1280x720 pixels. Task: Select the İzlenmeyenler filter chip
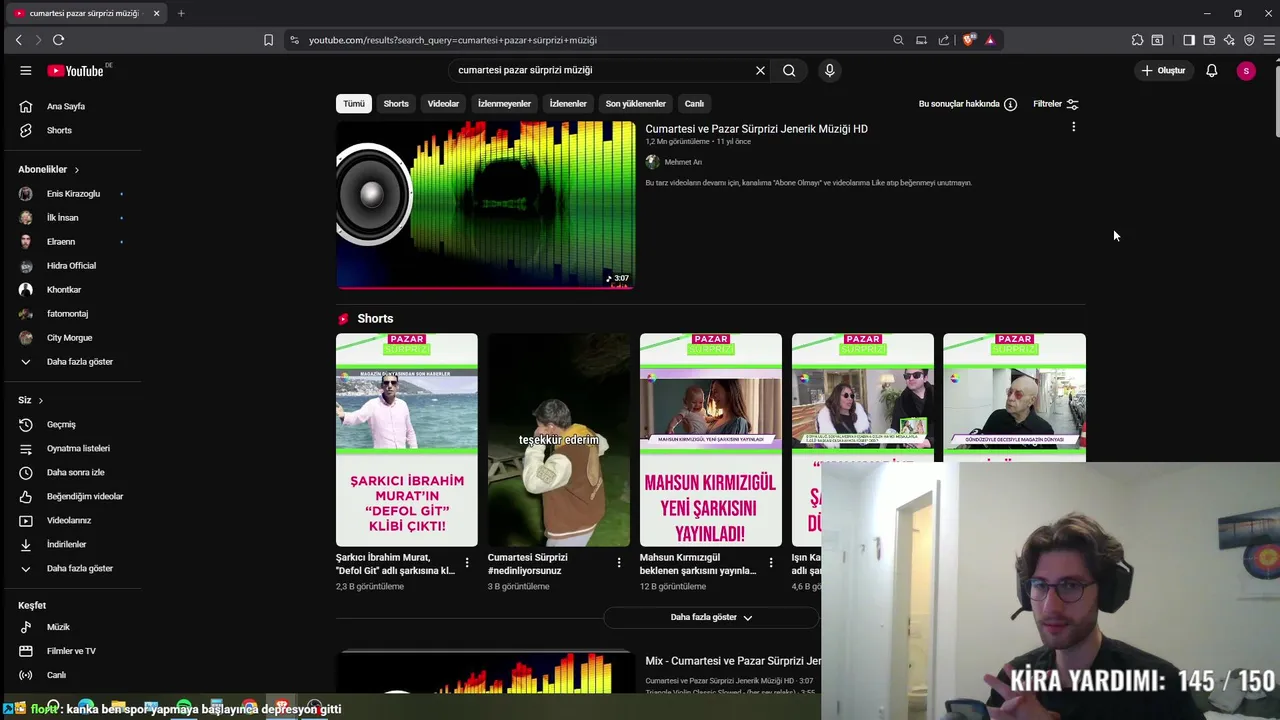click(x=504, y=104)
